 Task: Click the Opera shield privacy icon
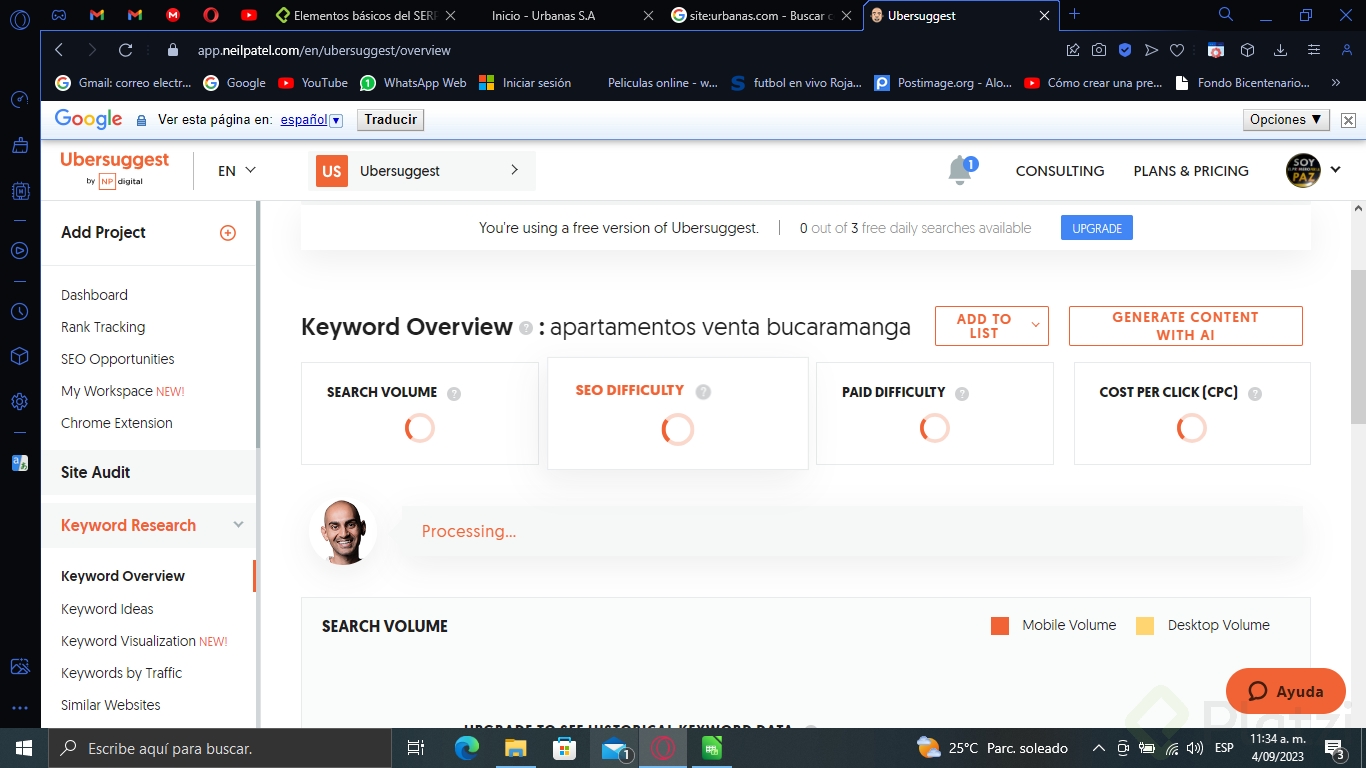coord(1125,50)
